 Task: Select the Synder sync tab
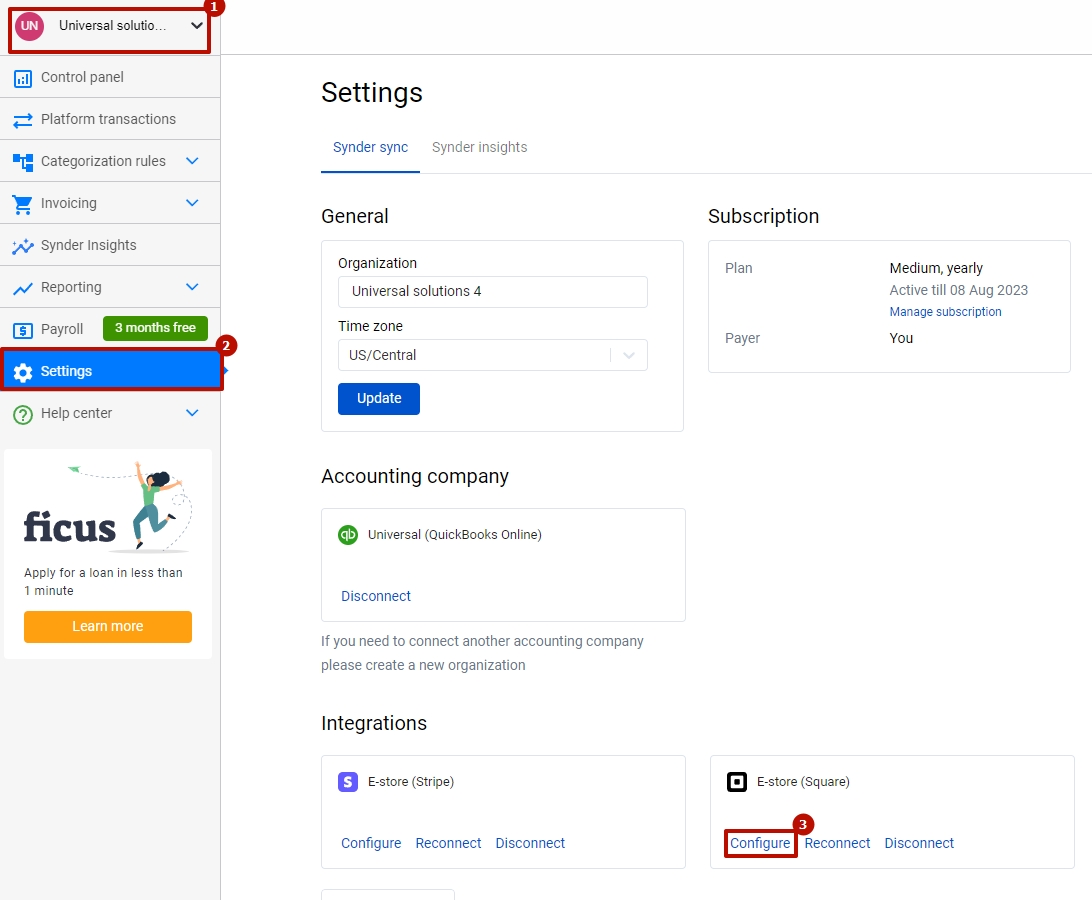click(370, 147)
